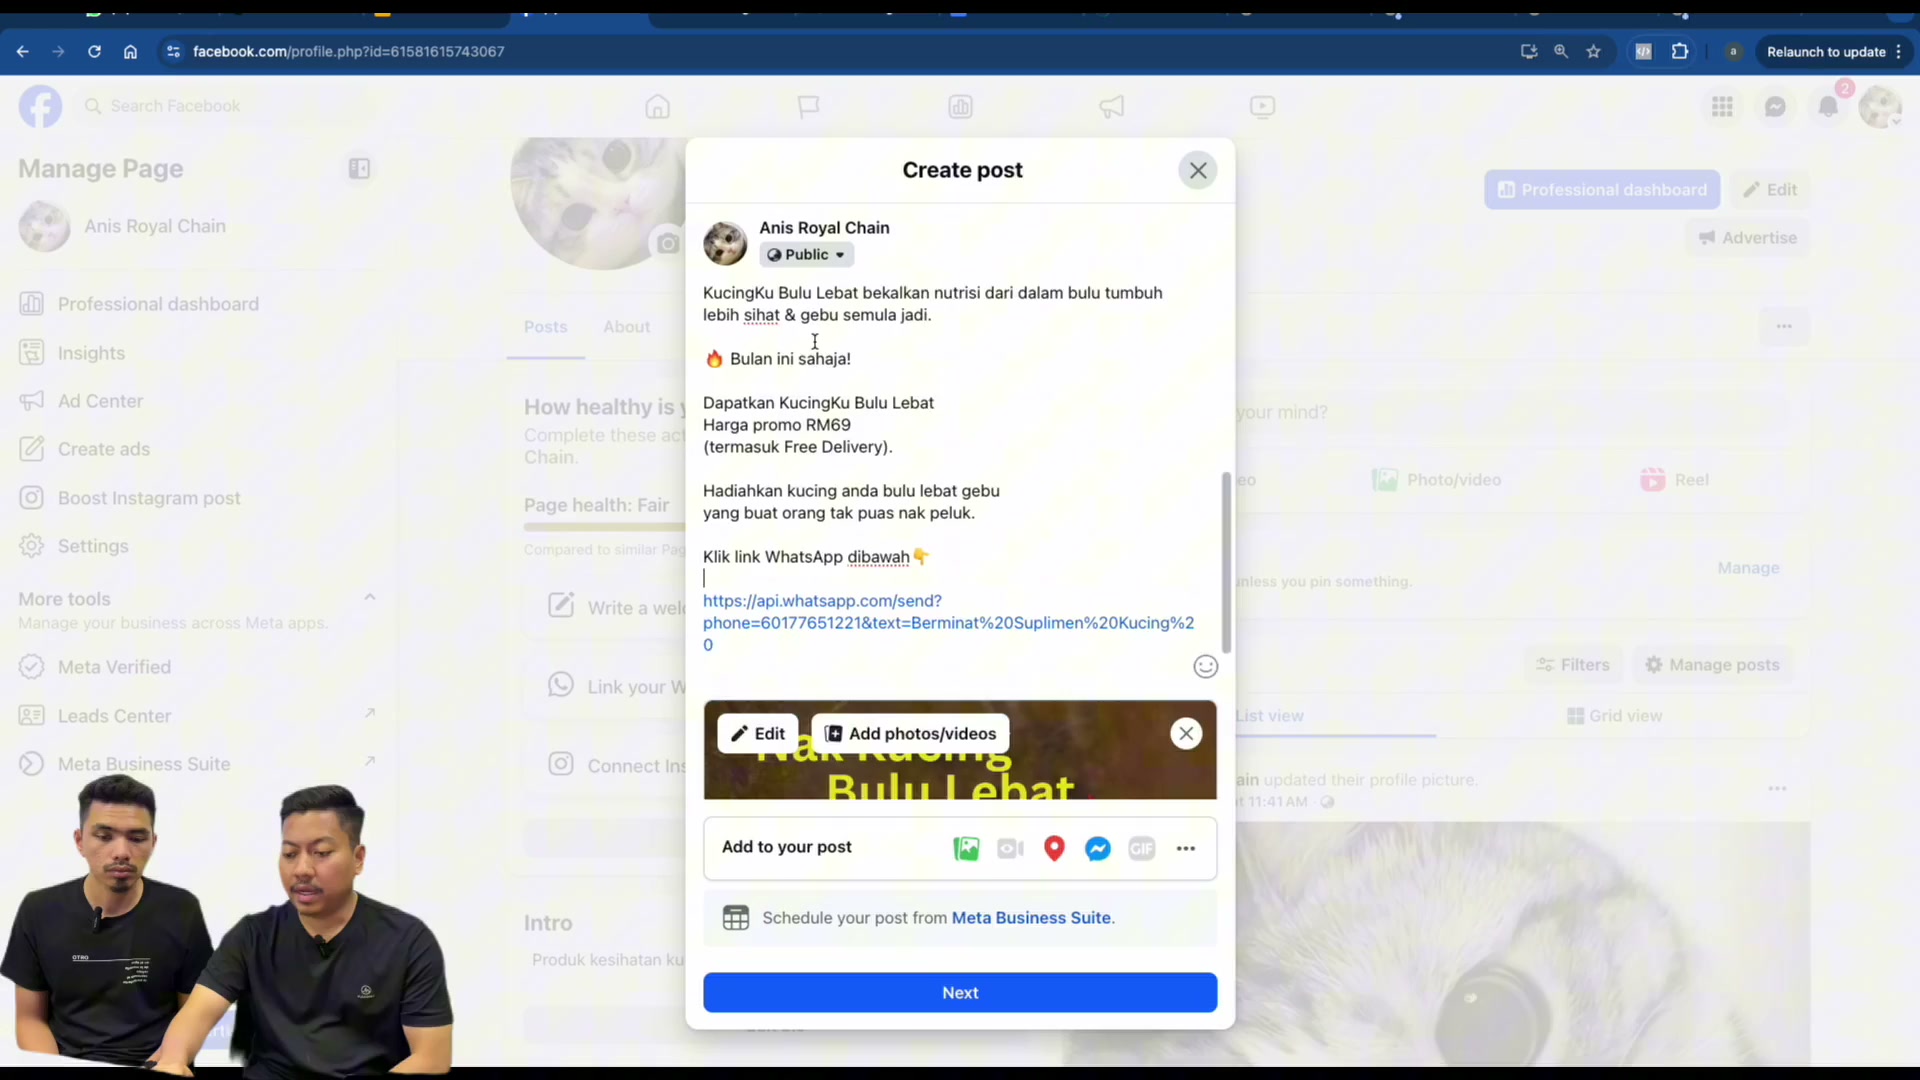The image size is (1920, 1080).
Task: Reload the browser page
Action: click(94, 52)
